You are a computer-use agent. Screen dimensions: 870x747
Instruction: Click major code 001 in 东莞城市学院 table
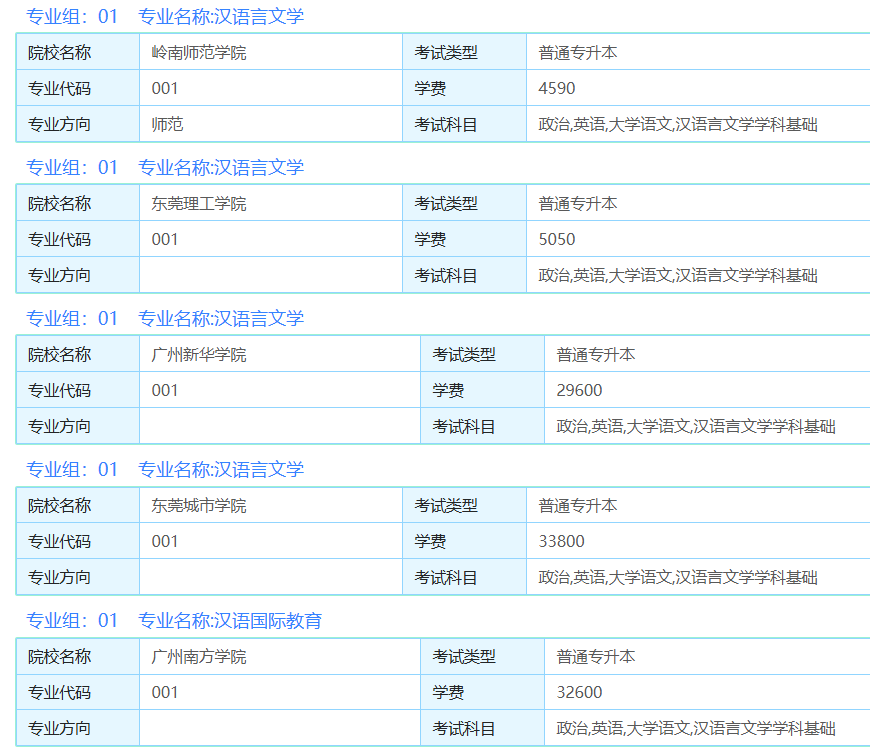(x=165, y=541)
